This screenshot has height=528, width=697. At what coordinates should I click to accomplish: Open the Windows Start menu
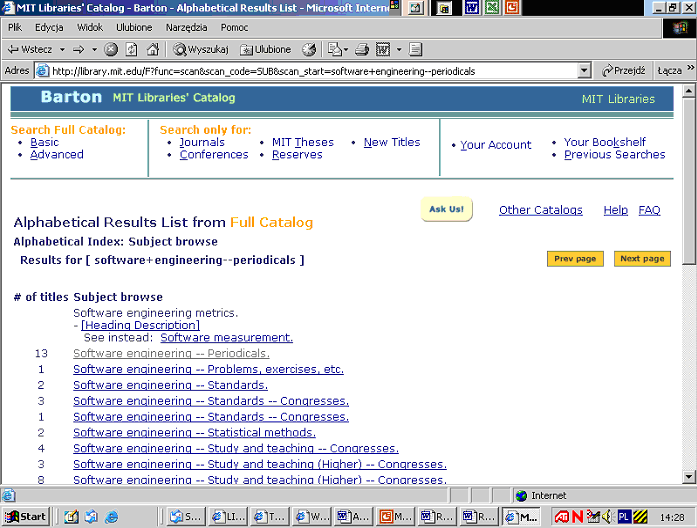(x=27, y=517)
